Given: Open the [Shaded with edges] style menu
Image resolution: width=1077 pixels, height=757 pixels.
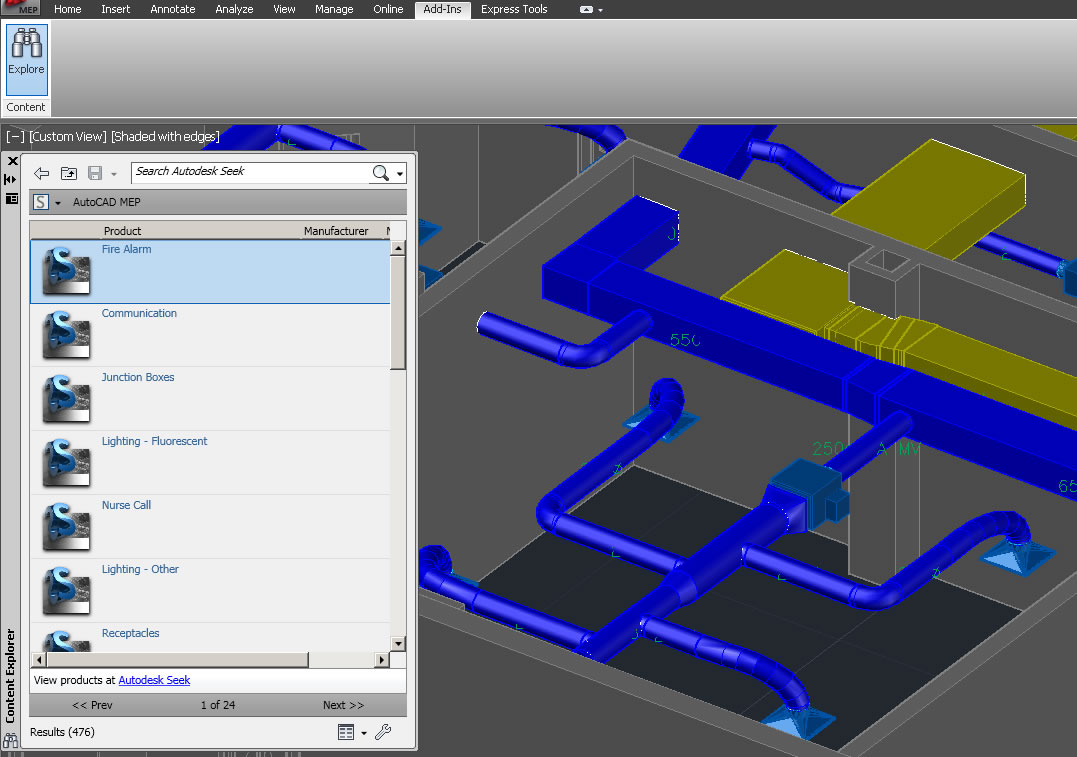Looking at the screenshot, I should pos(165,137).
